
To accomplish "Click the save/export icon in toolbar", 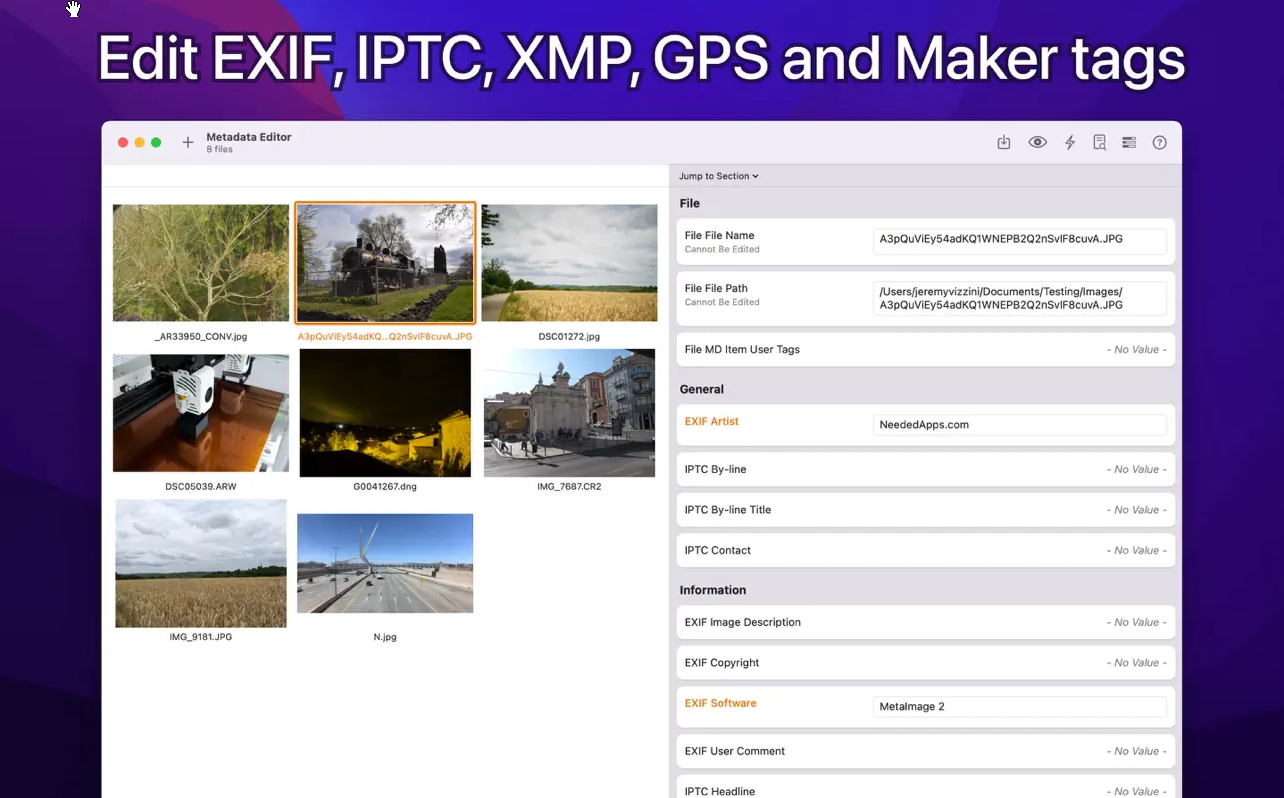I will tap(1004, 143).
